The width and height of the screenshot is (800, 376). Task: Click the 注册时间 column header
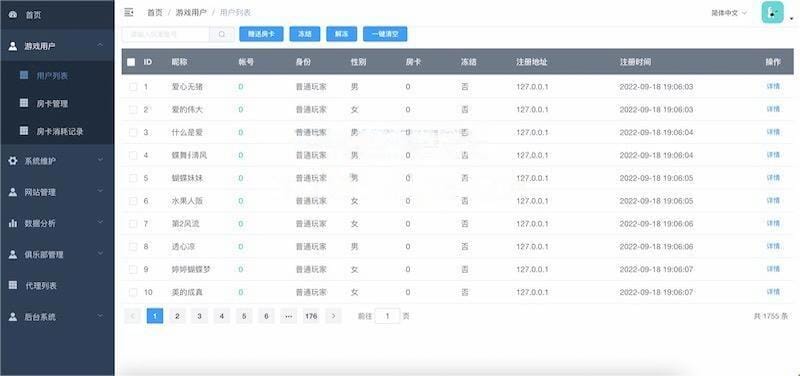tap(635, 62)
